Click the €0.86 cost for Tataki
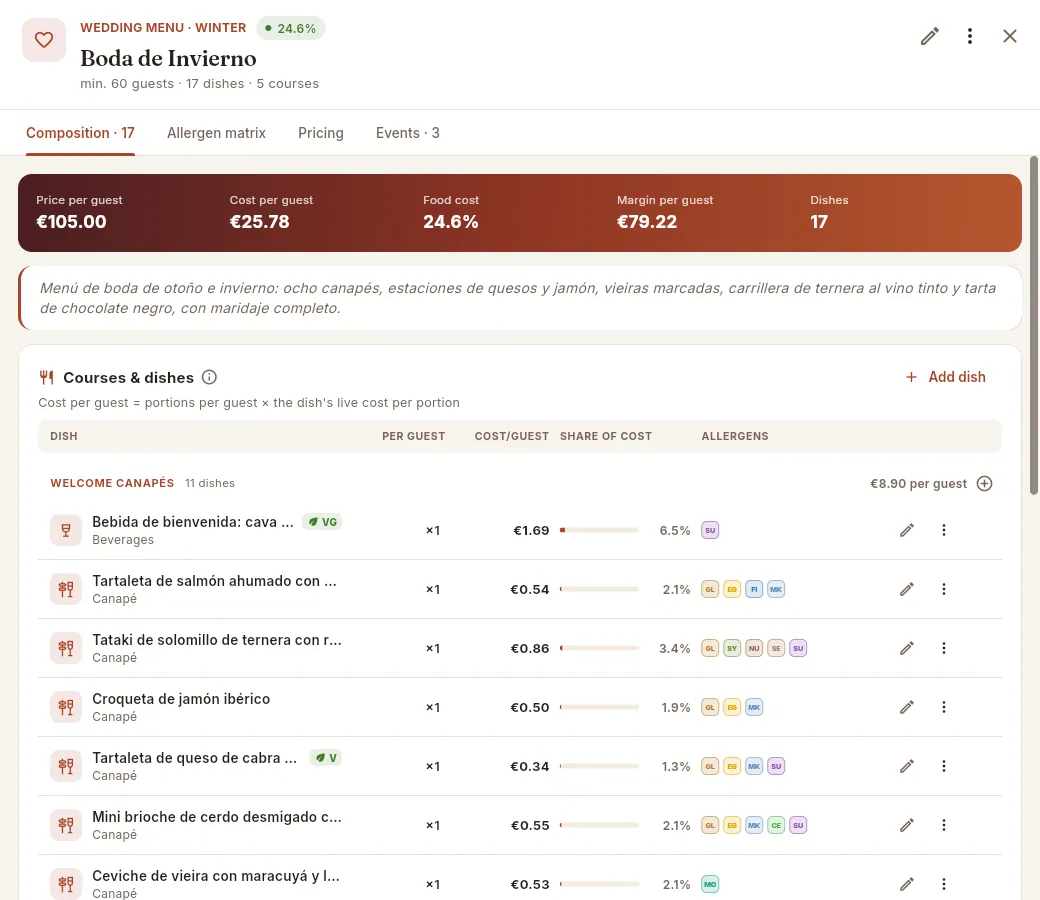The width and height of the screenshot is (1040, 900). (x=530, y=648)
